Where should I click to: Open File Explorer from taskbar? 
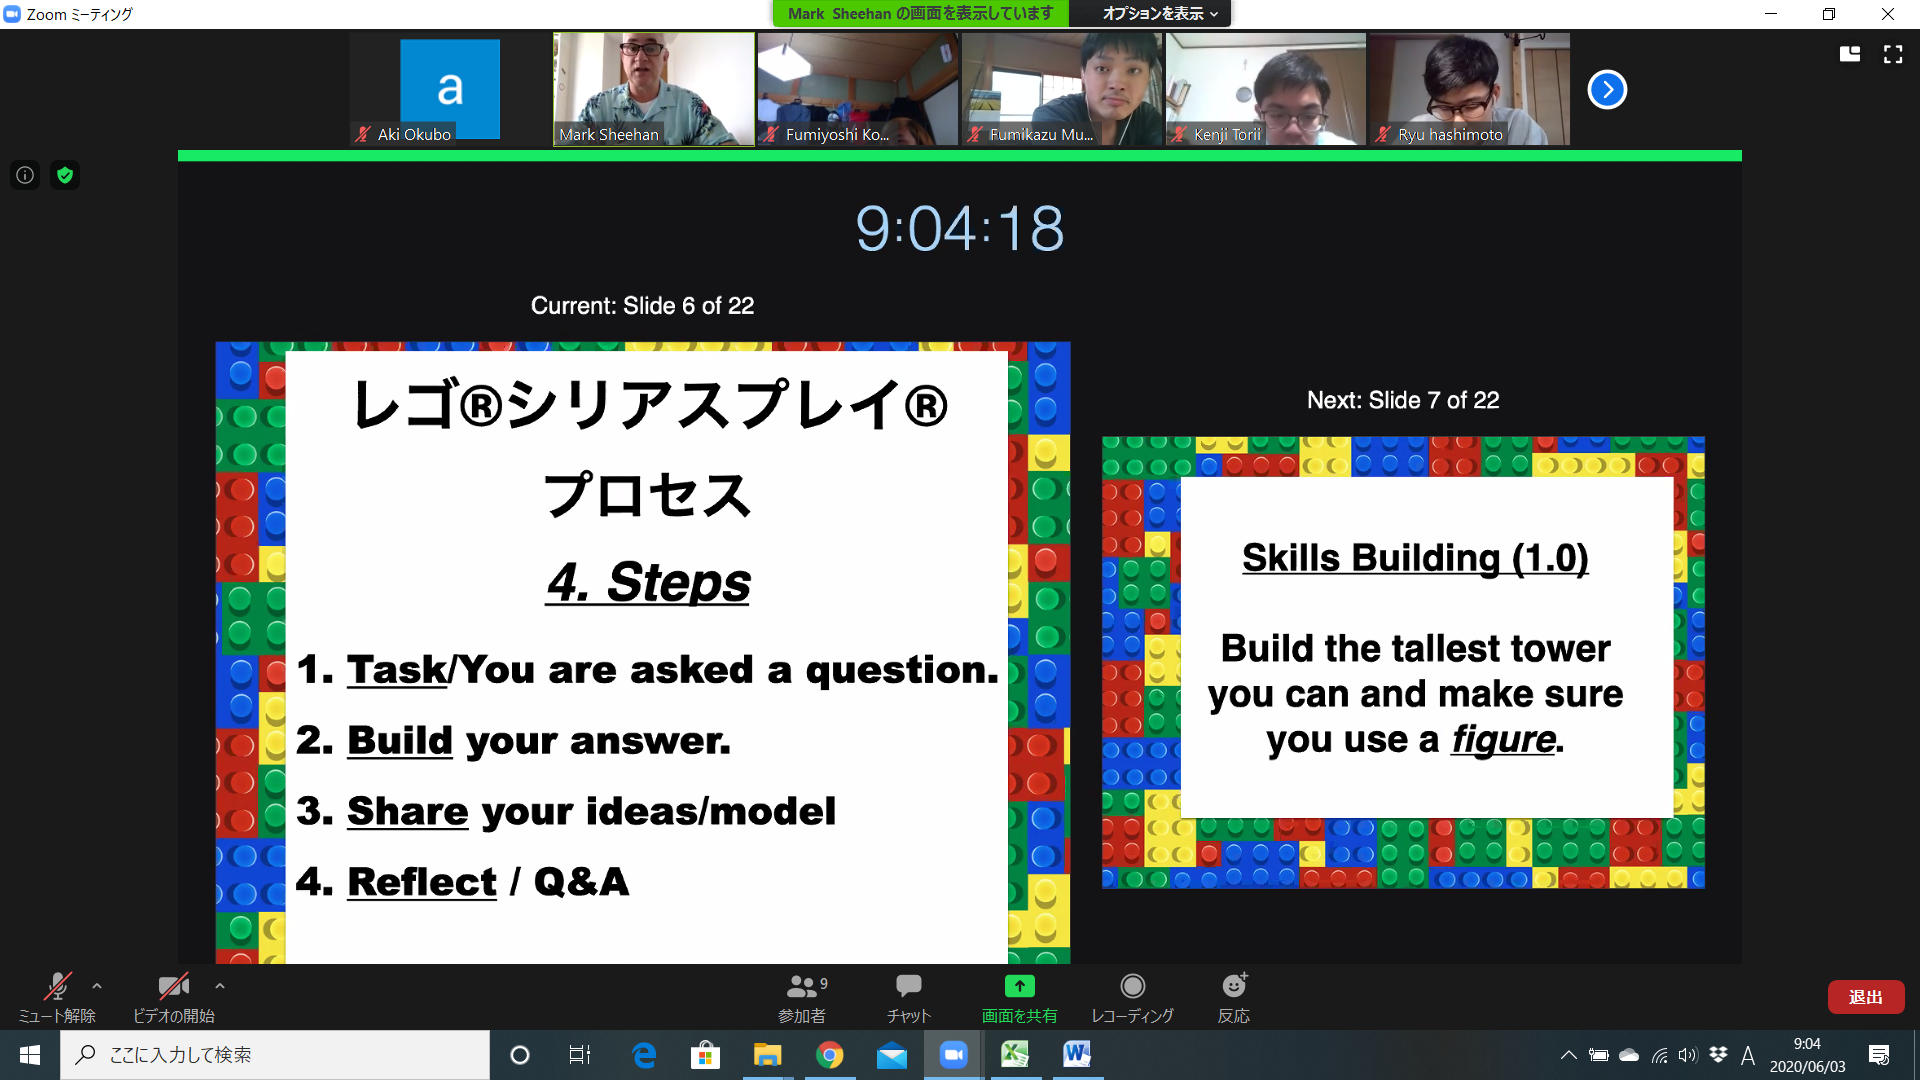(767, 1055)
